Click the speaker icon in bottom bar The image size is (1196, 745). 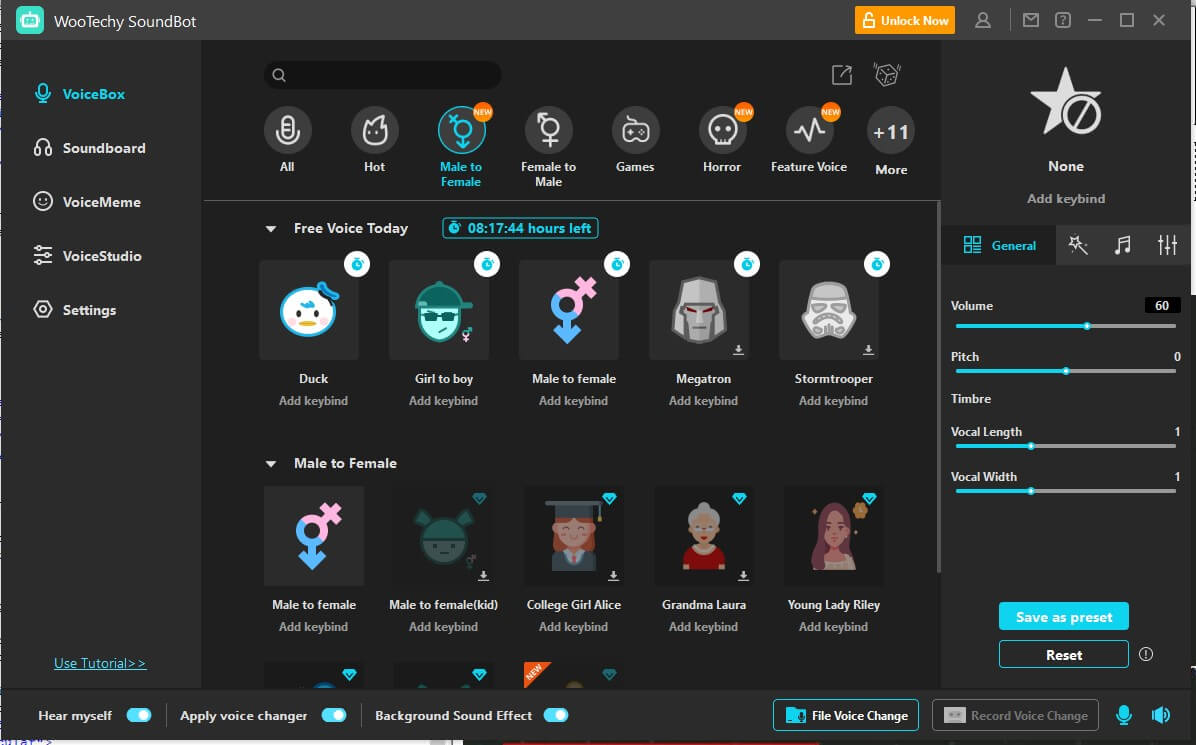(1160, 715)
